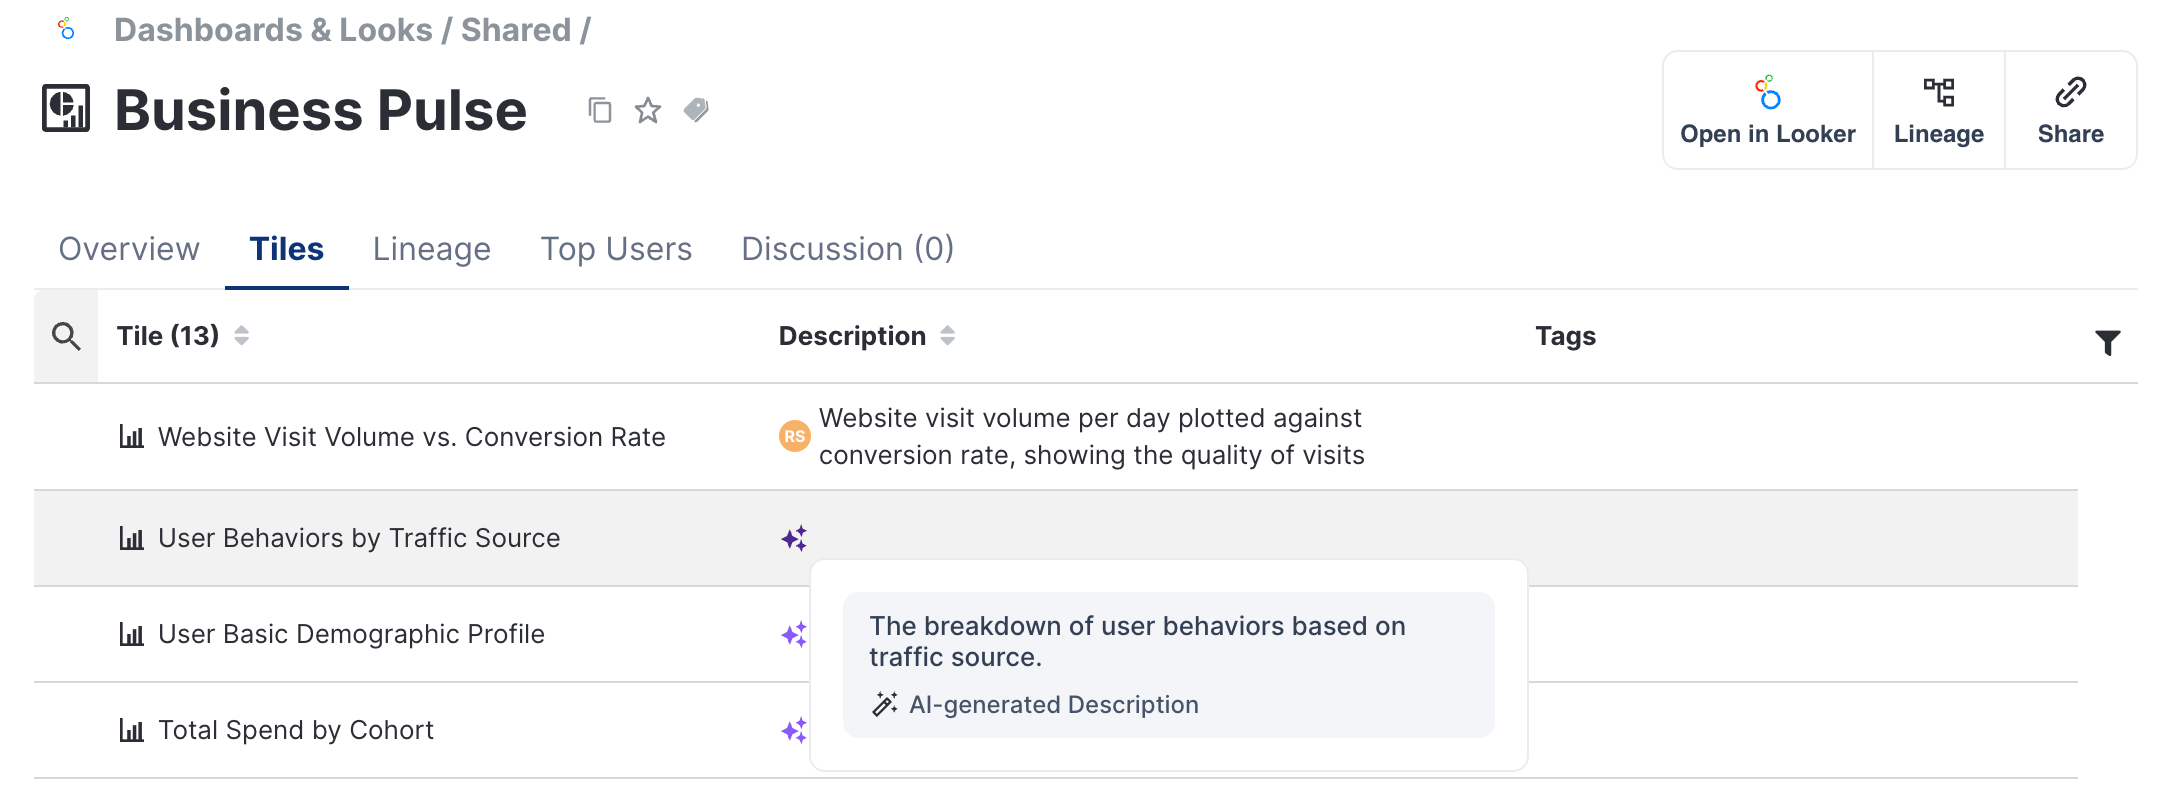Open the tiles filter funnel icon
The width and height of the screenshot is (2184, 796).
[x=2107, y=343]
